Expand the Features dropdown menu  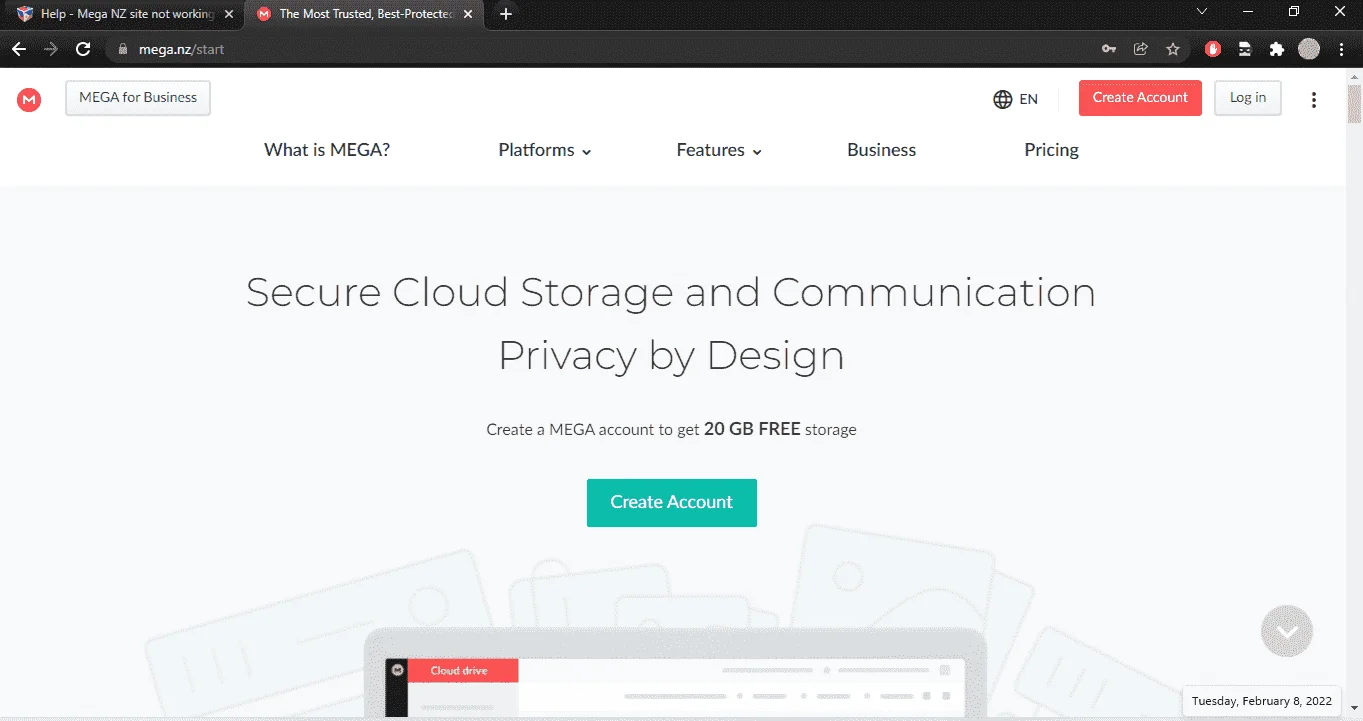click(719, 150)
